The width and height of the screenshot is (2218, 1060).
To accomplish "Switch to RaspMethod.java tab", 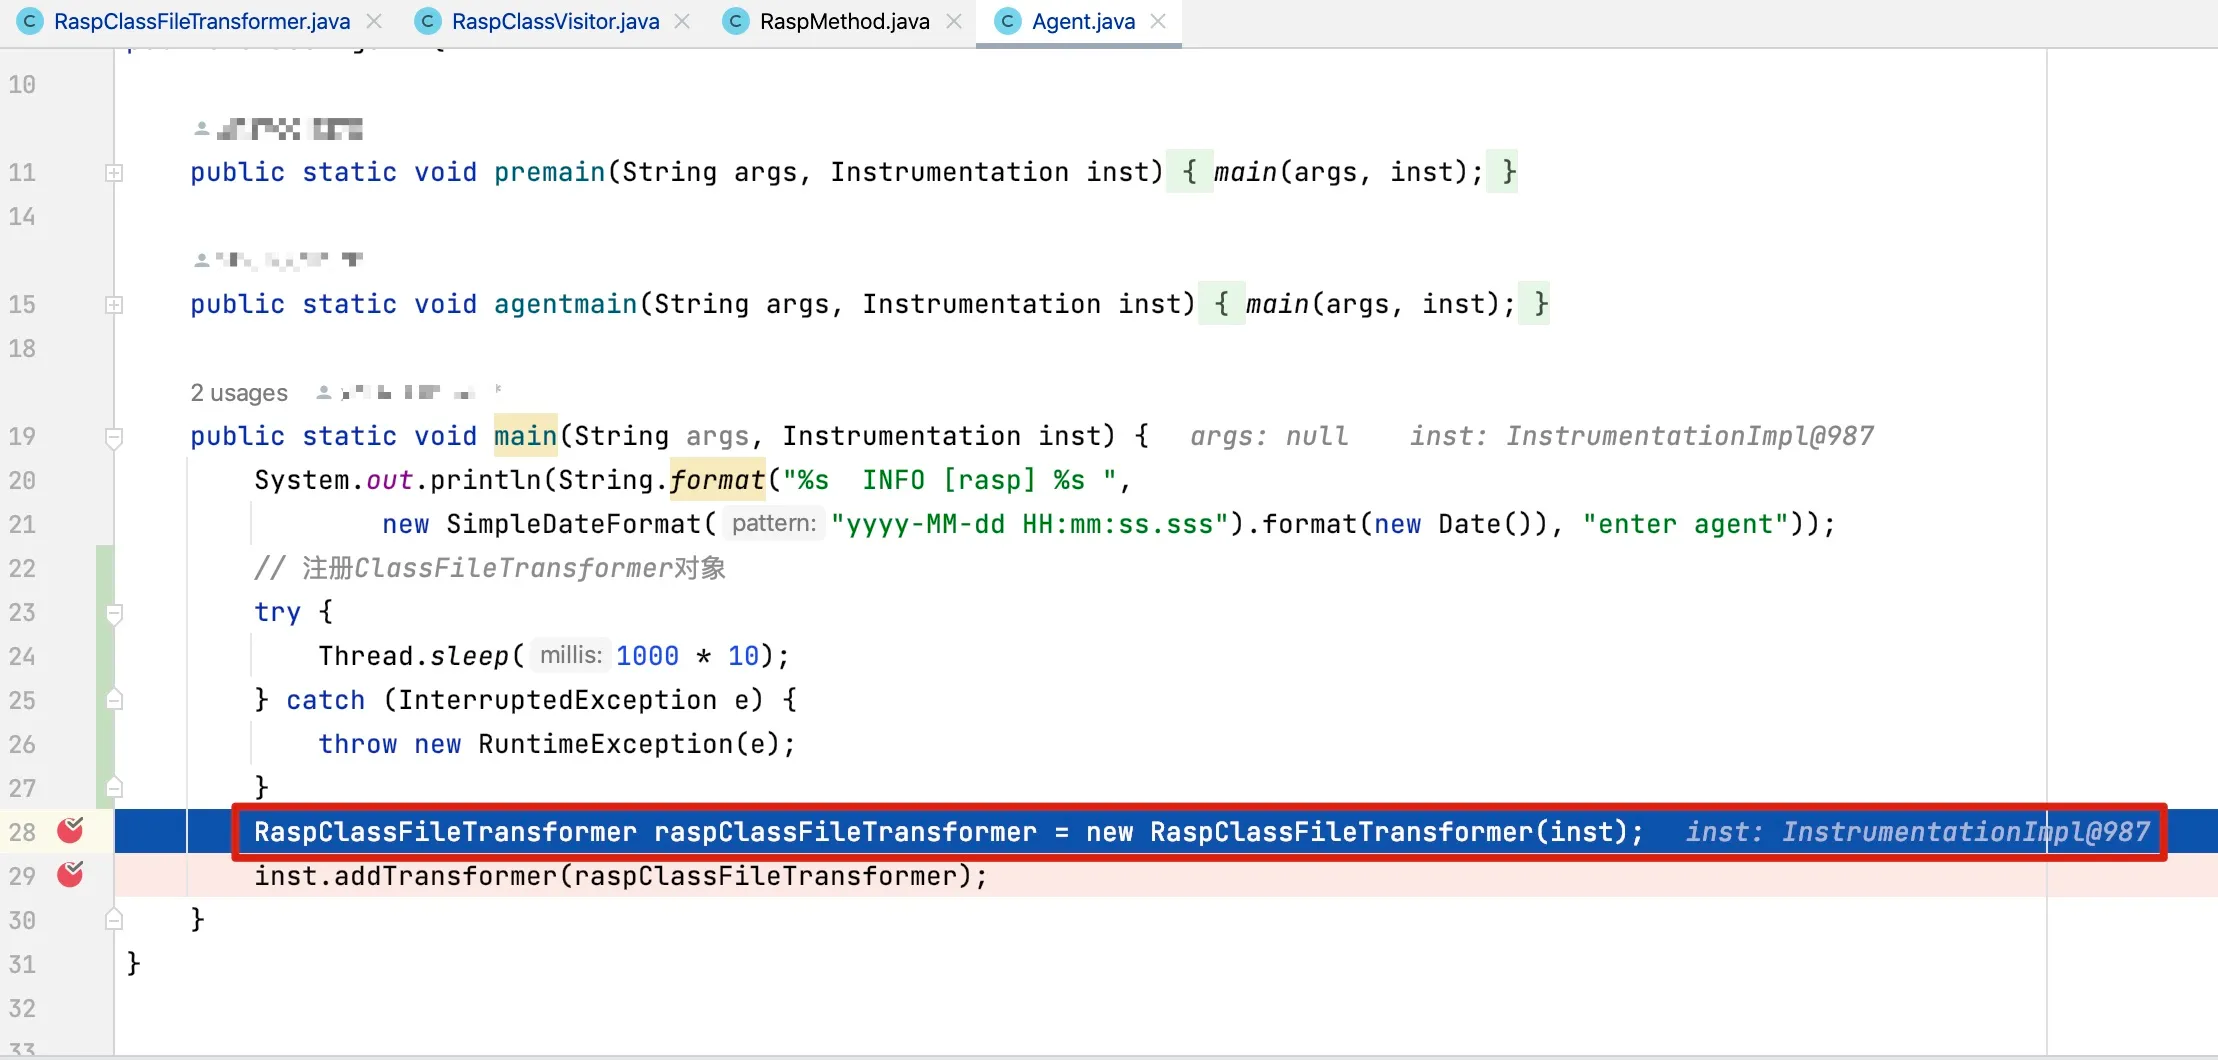I will coord(844,21).
